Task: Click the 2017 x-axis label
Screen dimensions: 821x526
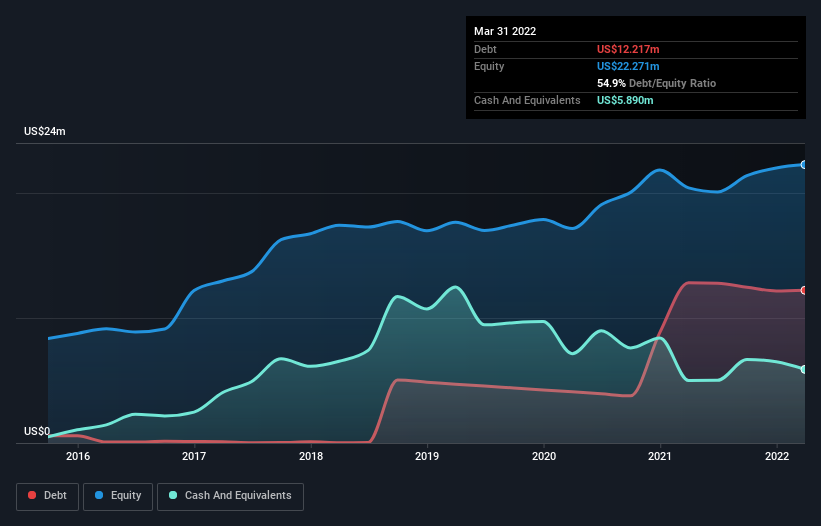Action: coord(194,456)
